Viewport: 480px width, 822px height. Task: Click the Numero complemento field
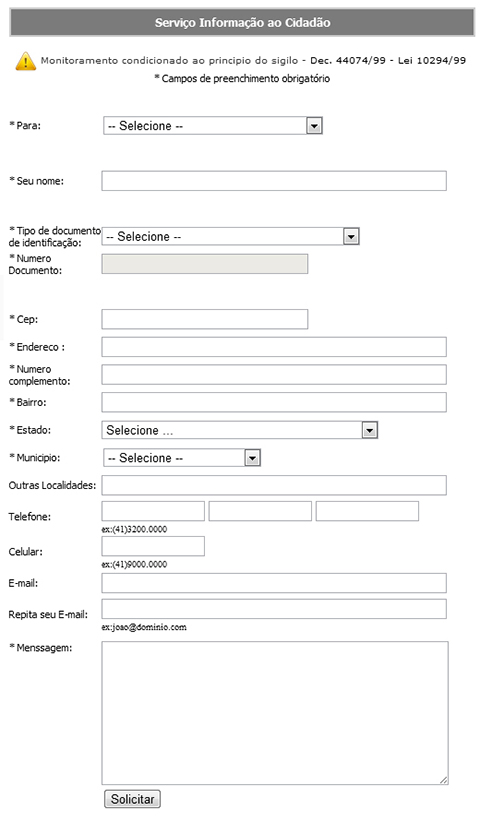pyautogui.click(x=274, y=375)
